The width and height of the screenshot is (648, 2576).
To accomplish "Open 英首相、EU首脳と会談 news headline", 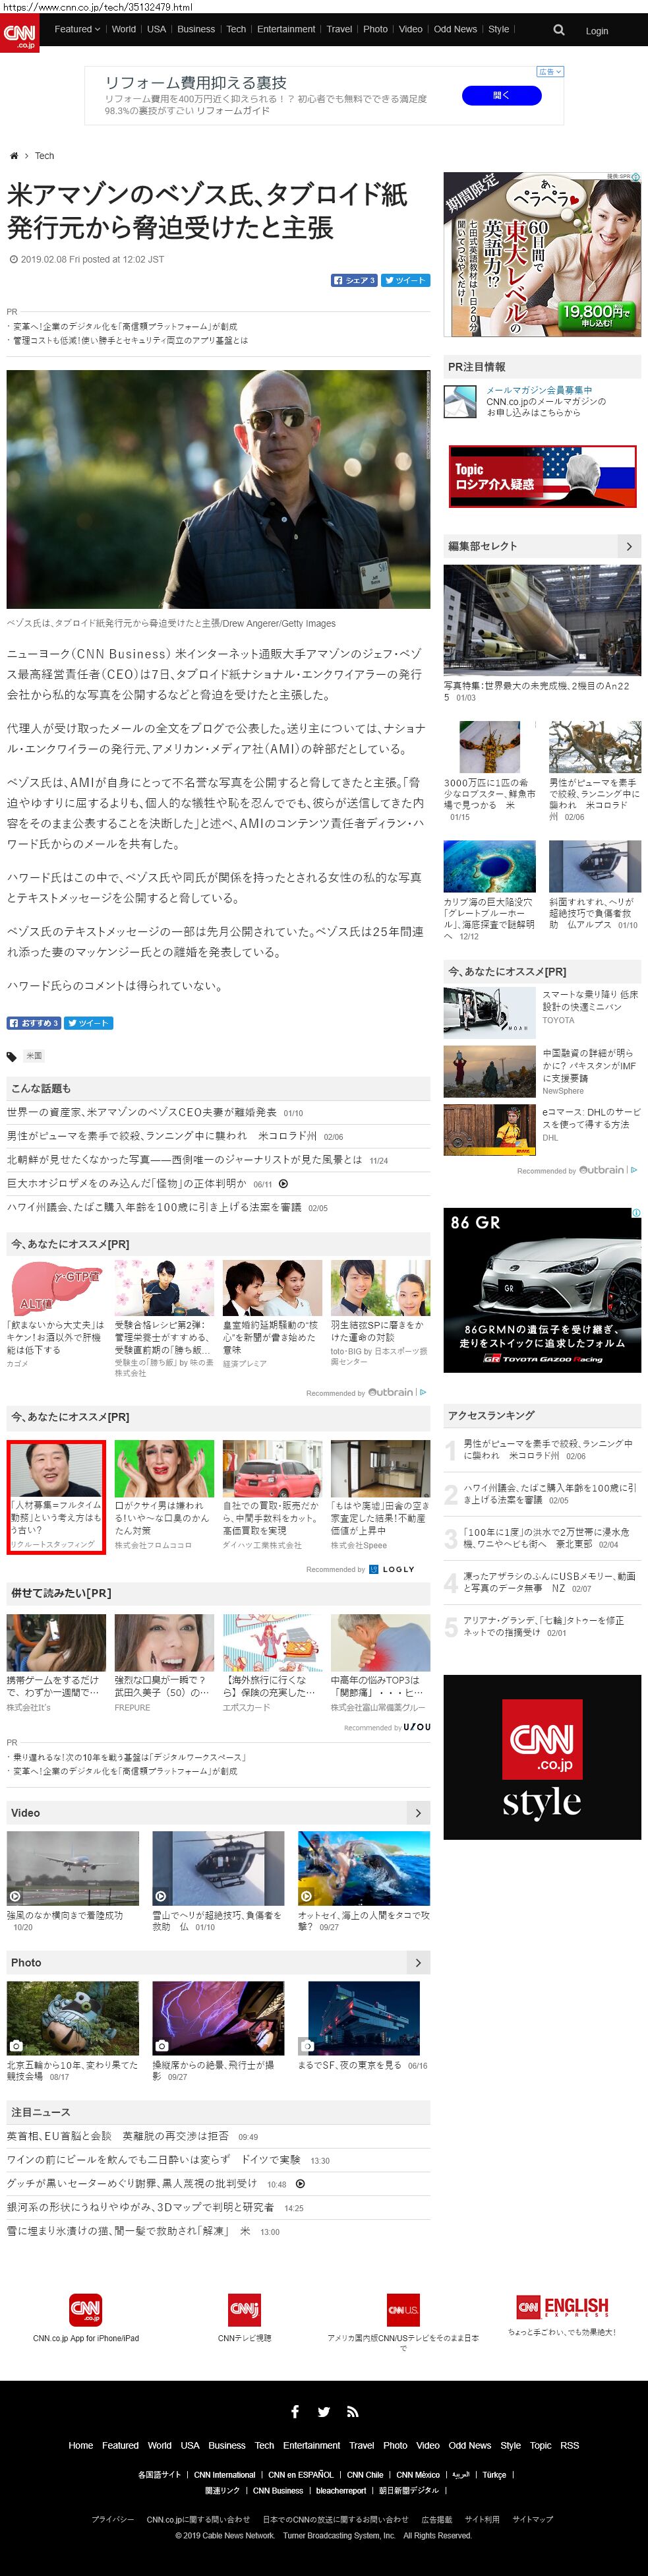I will tap(117, 2136).
